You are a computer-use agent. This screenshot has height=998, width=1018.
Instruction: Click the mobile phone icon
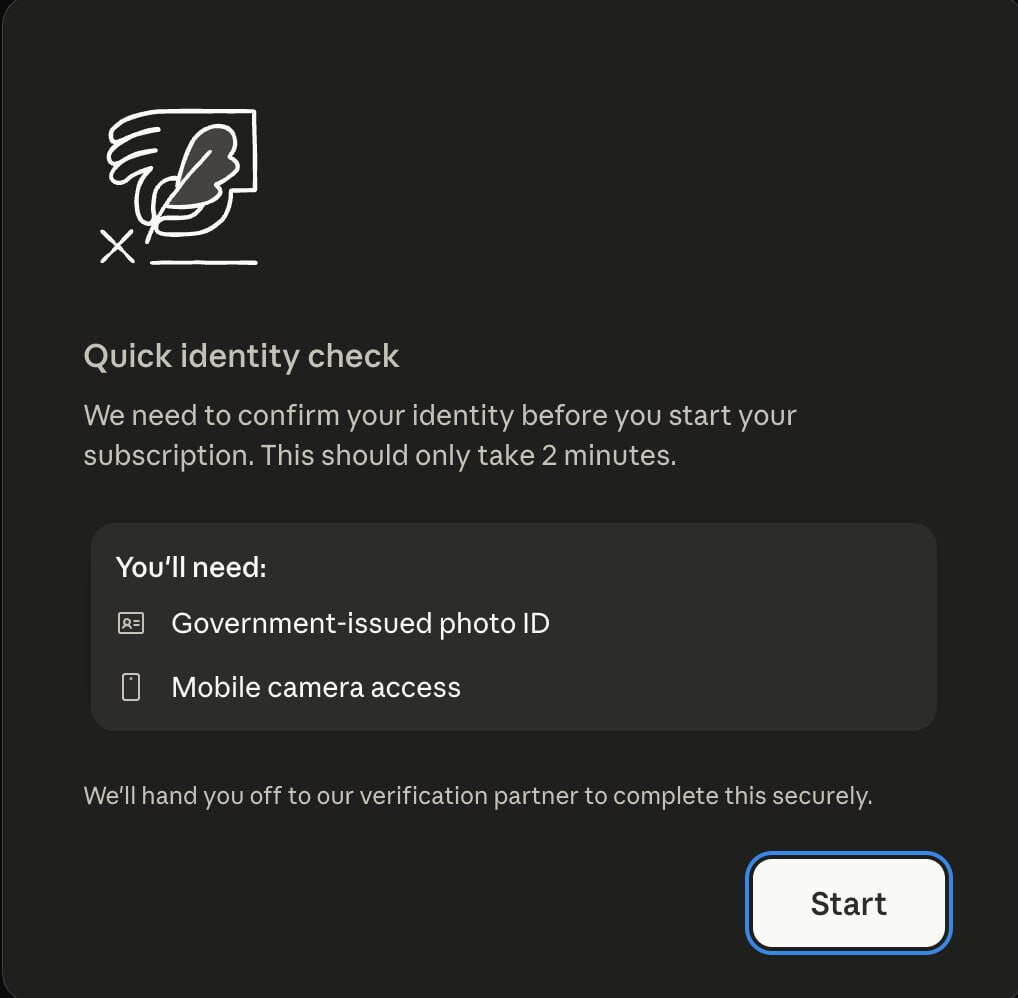click(x=130, y=687)
